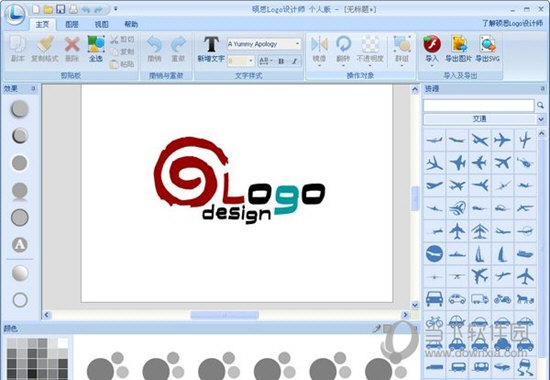Click the red X 删除 delete icon
This screenshot has height=380, width=550.
[72, 48]
